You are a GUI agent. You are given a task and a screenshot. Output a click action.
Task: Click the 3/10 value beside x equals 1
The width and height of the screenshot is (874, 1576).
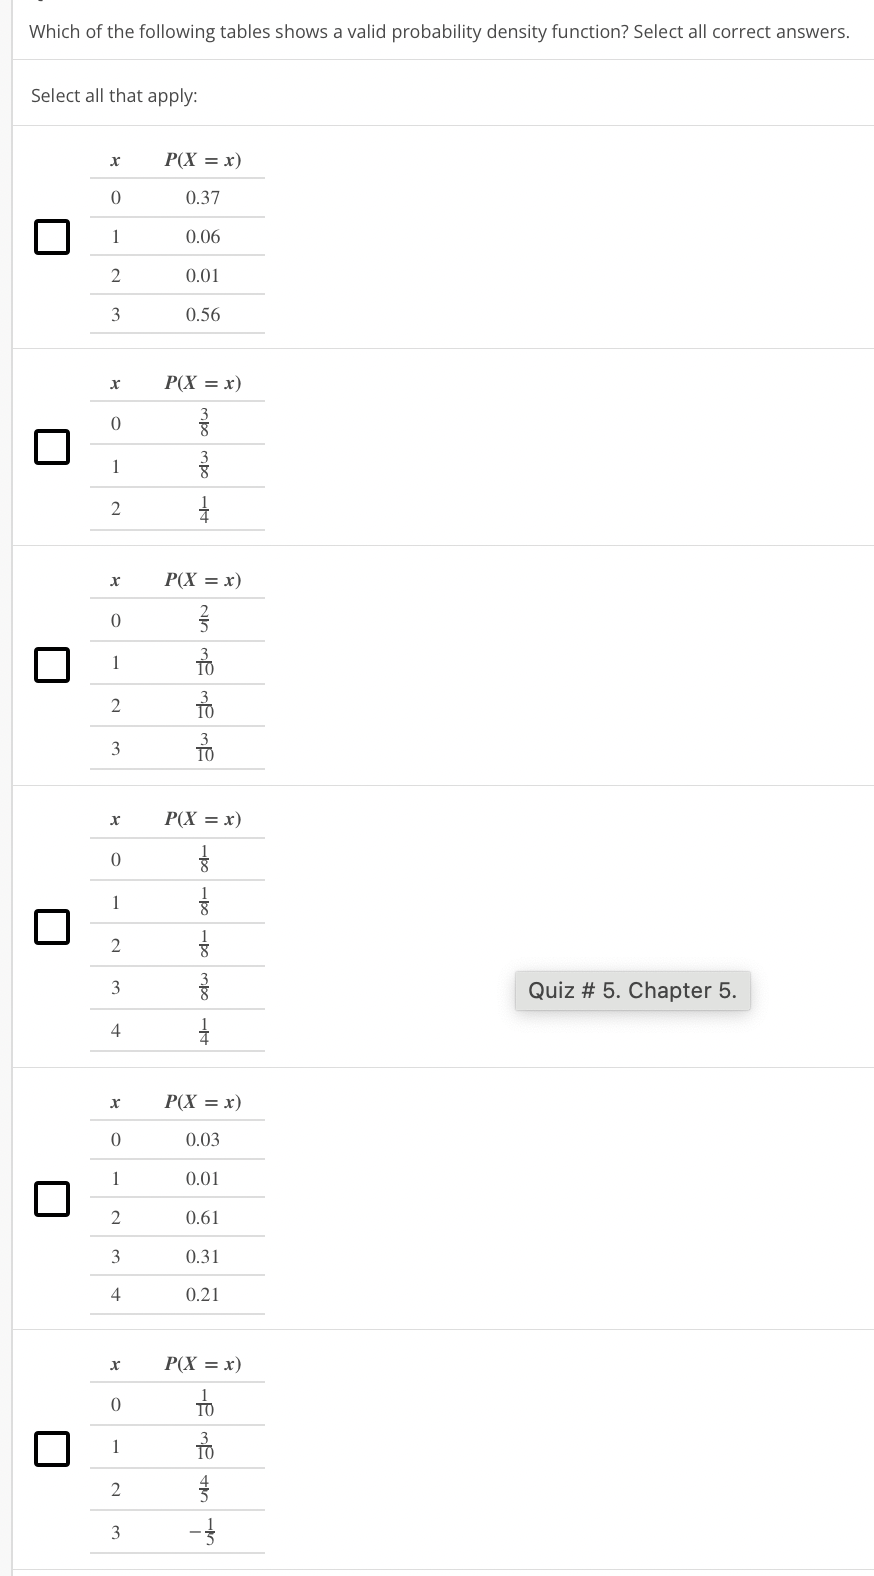(x=204, y=661)
